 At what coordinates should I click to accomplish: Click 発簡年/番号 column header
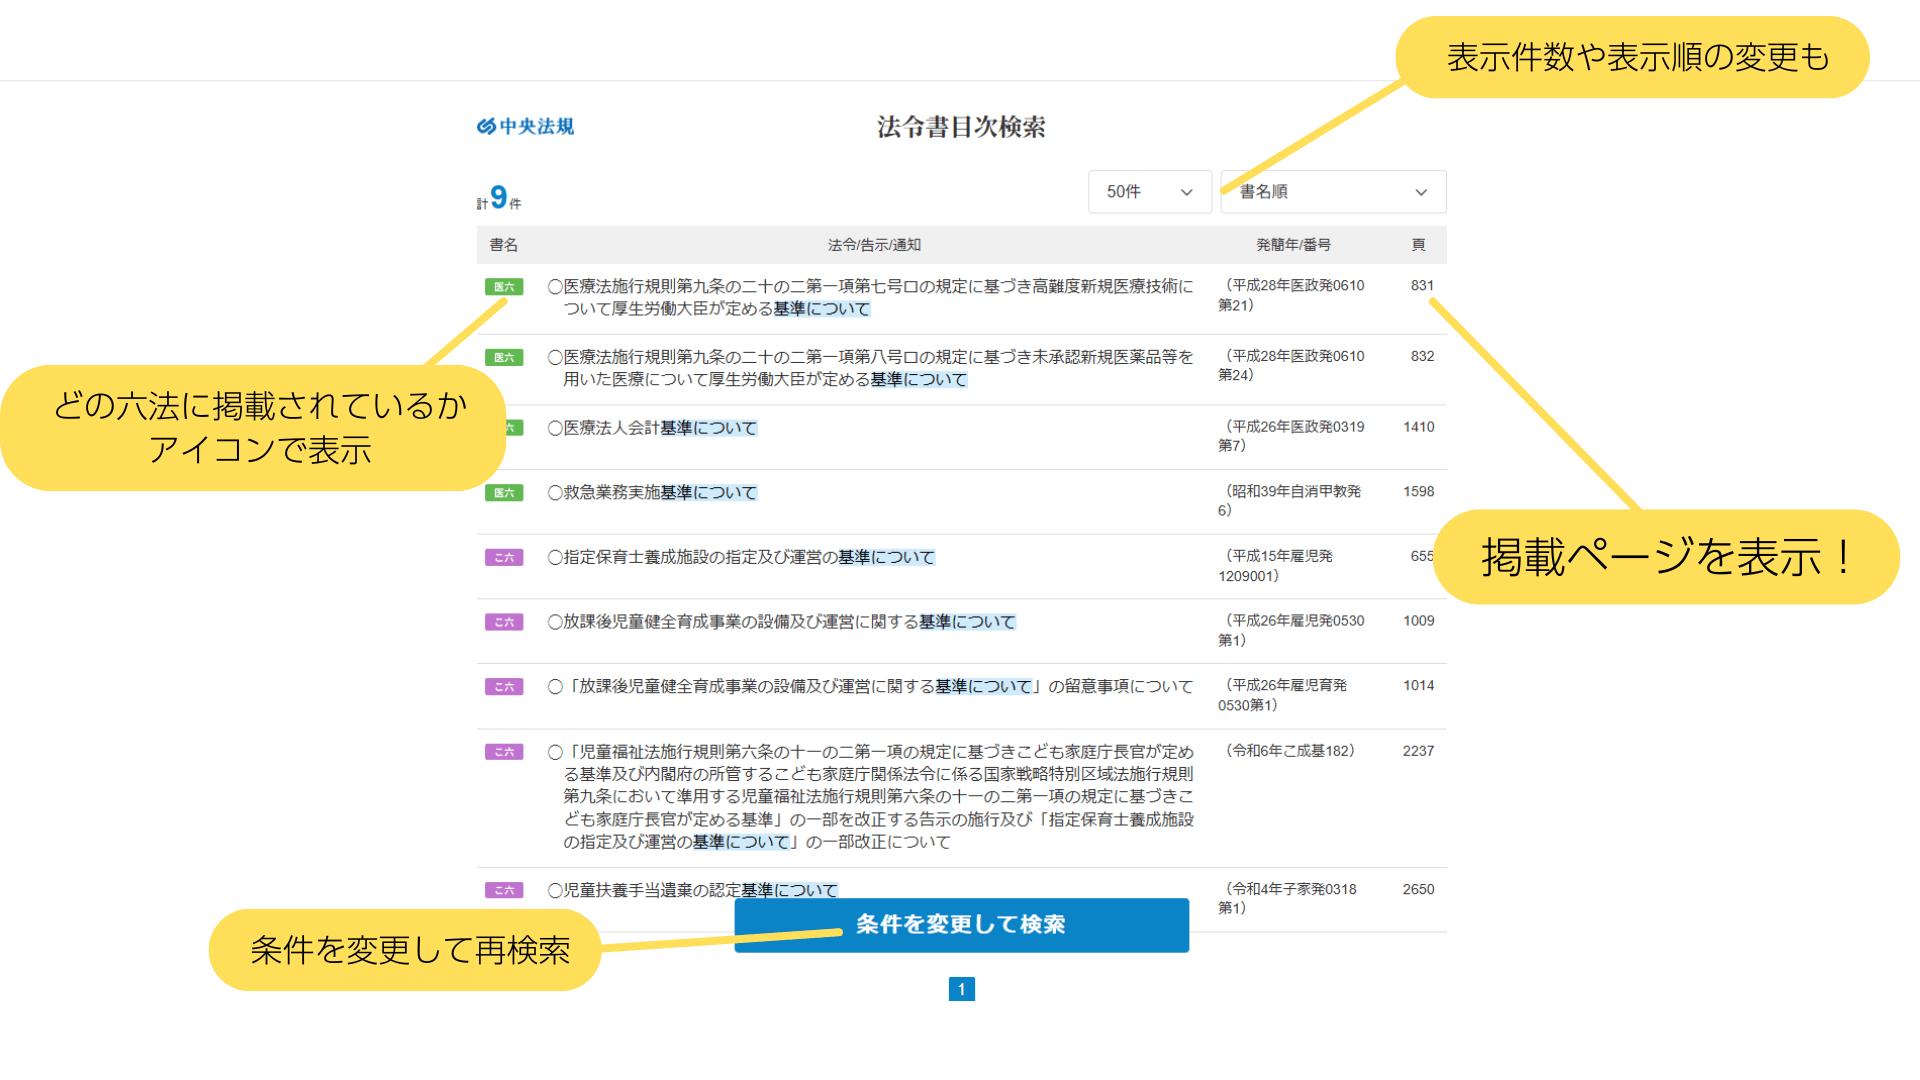1293,245
